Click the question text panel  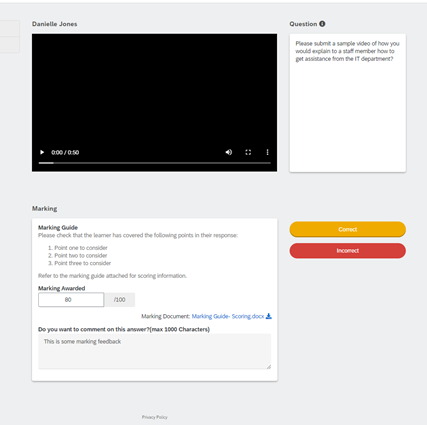point(348,103)
